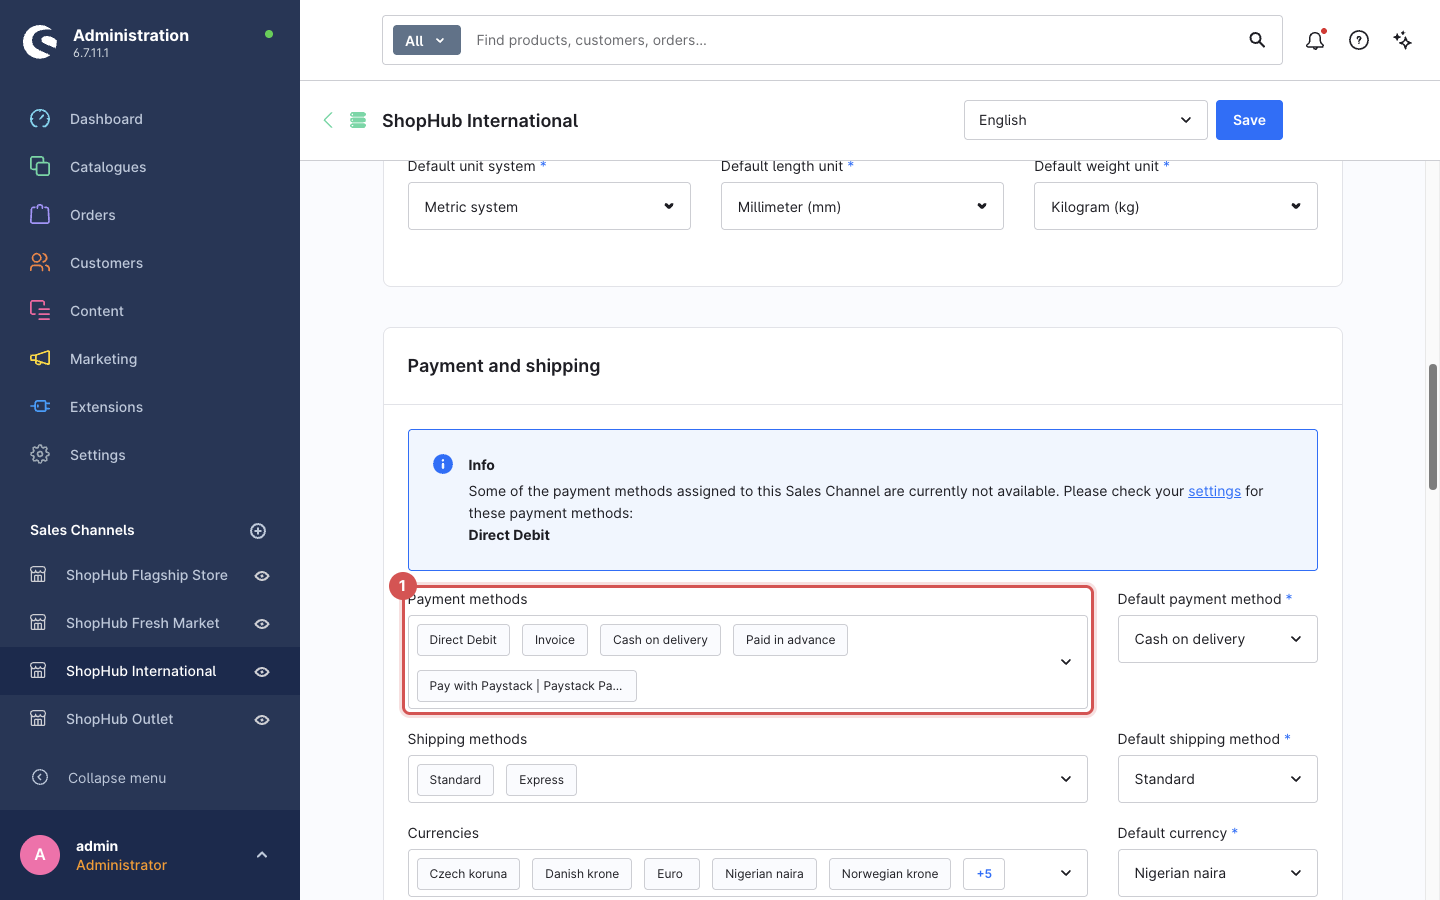Expand the Payment methods multi-select arrow

pos(1066,662)
